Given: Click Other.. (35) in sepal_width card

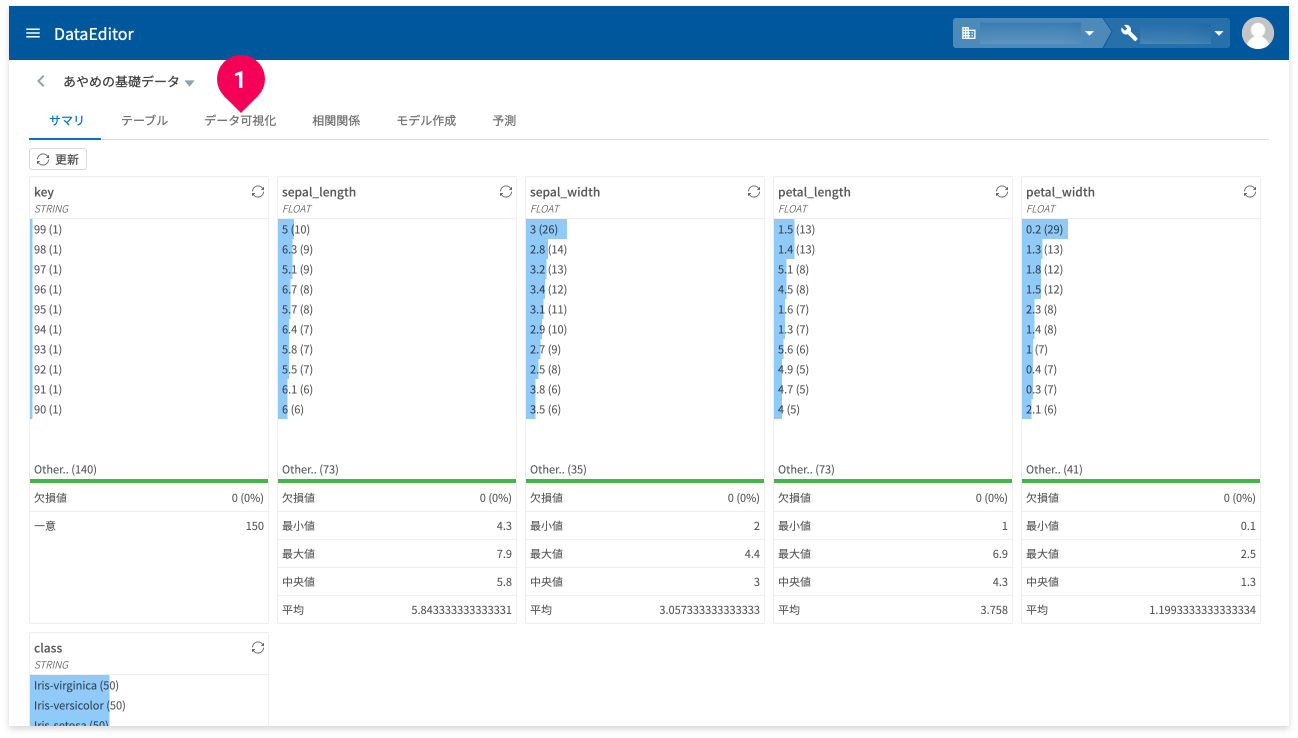Looking at the screenshot, I should tap(558, 469).
